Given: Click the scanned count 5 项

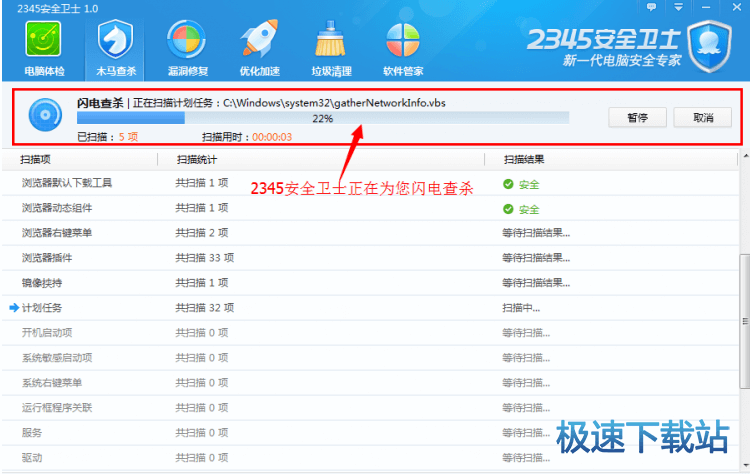Looking at the screenshot, I should click(x=128, y=137).
